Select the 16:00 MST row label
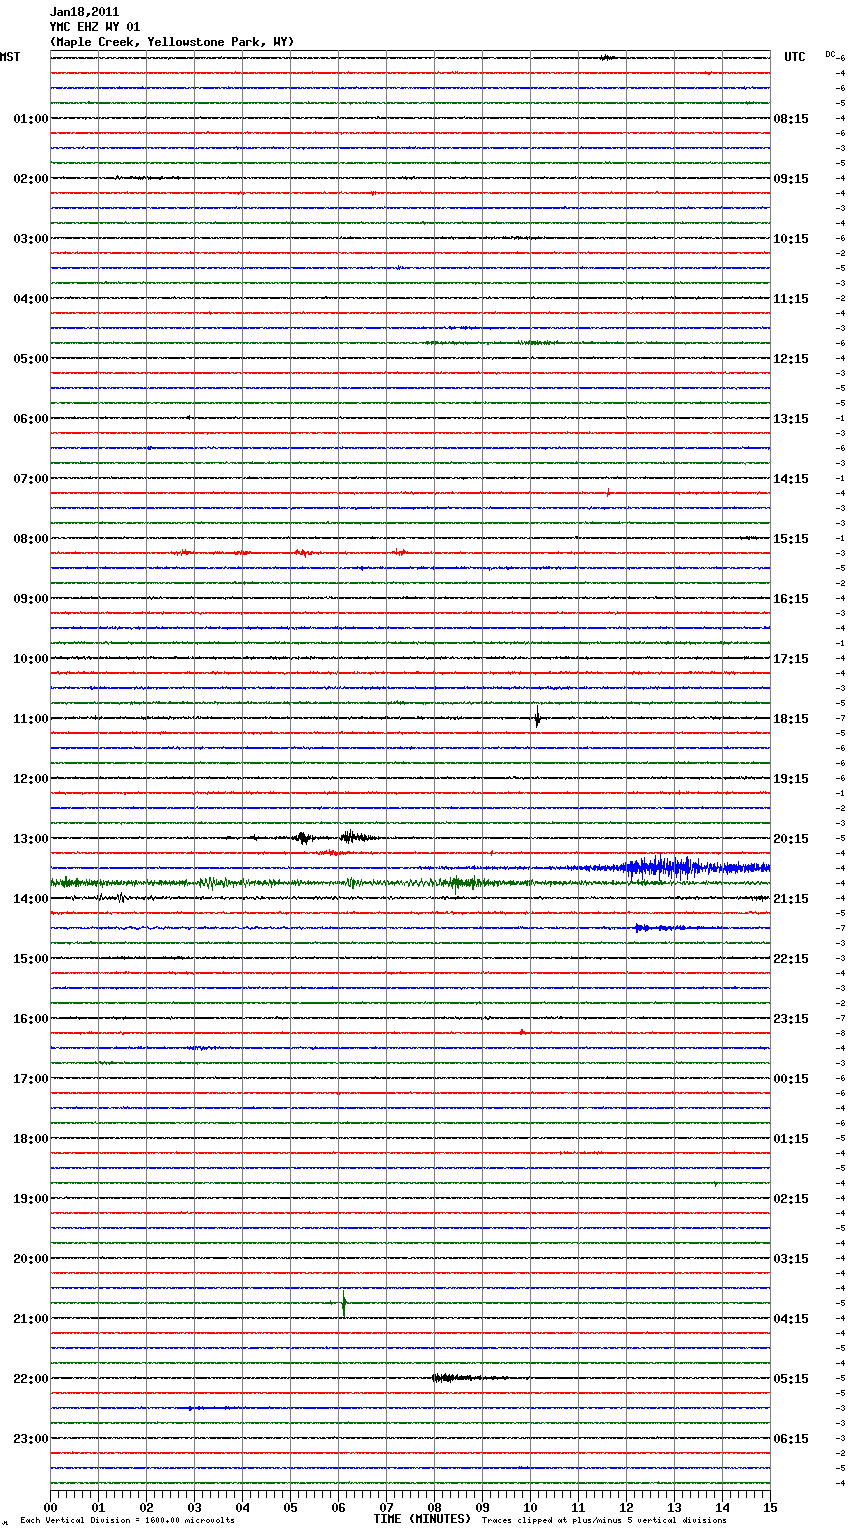850x1534 pixels. tap(31, 1019)
